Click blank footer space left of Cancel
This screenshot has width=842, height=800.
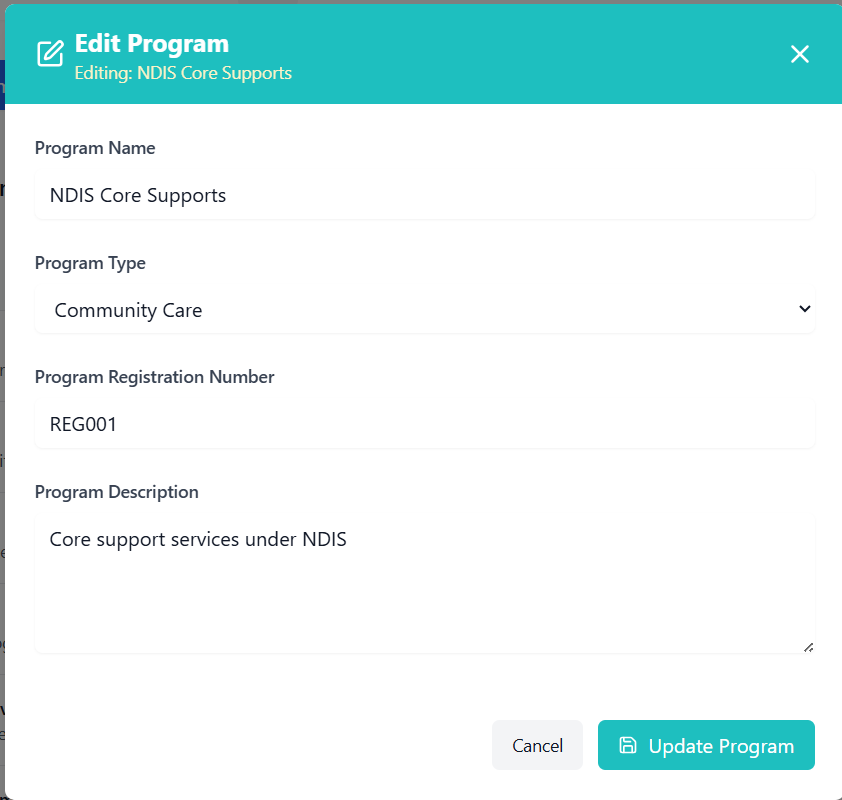pyautogui.click(x=250, y=745)
